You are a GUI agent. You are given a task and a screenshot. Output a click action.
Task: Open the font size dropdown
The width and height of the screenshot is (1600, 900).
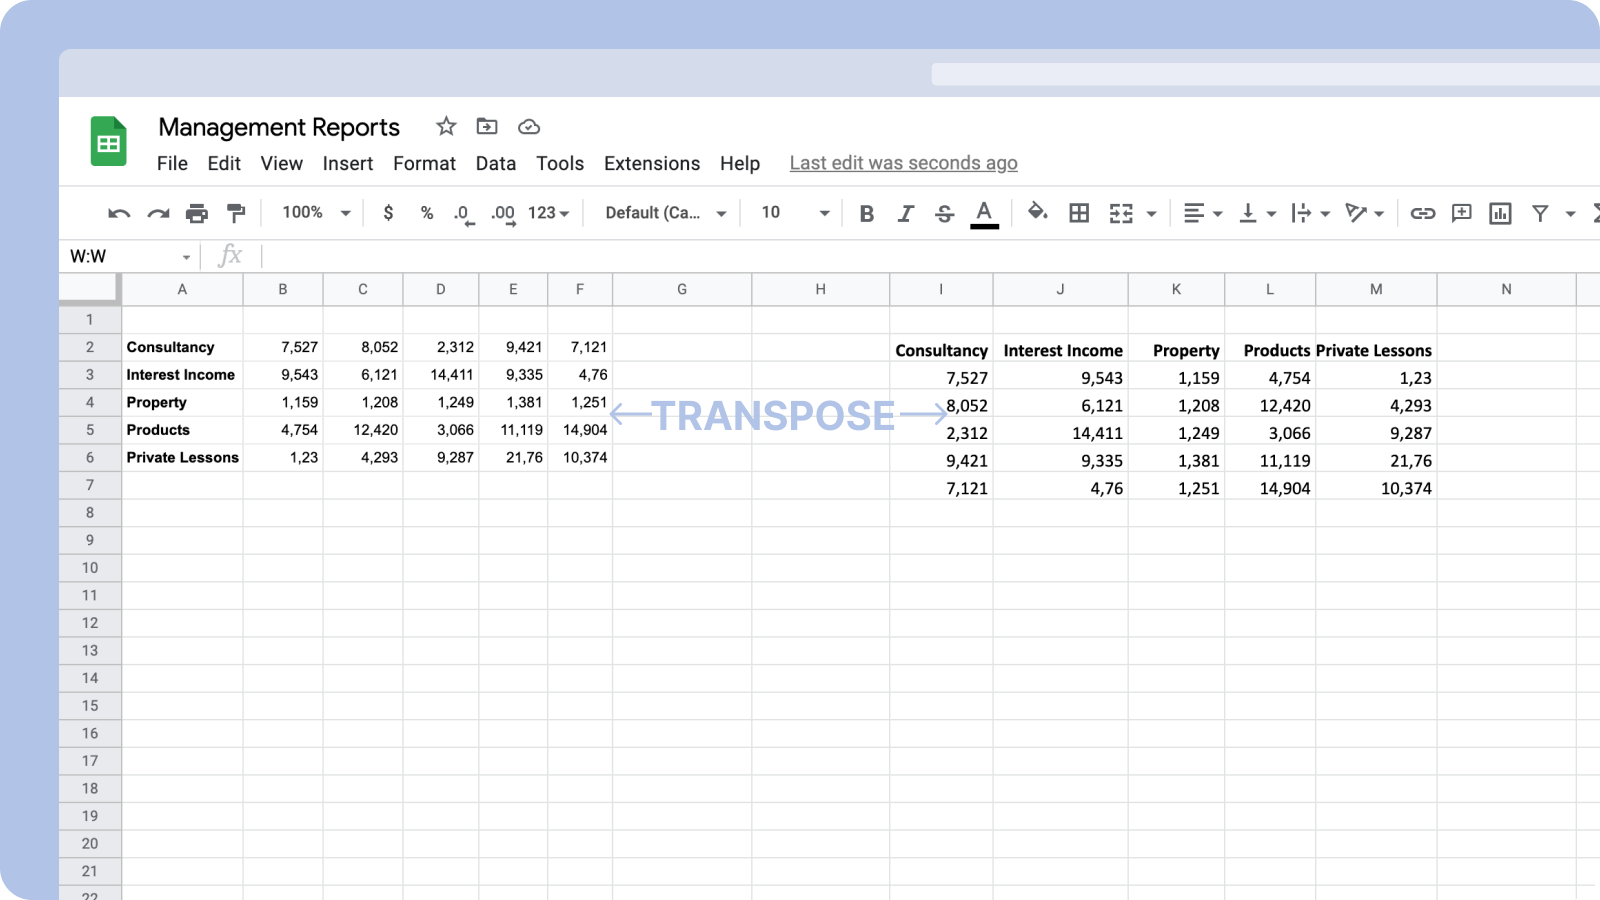(x=795, y=213)
